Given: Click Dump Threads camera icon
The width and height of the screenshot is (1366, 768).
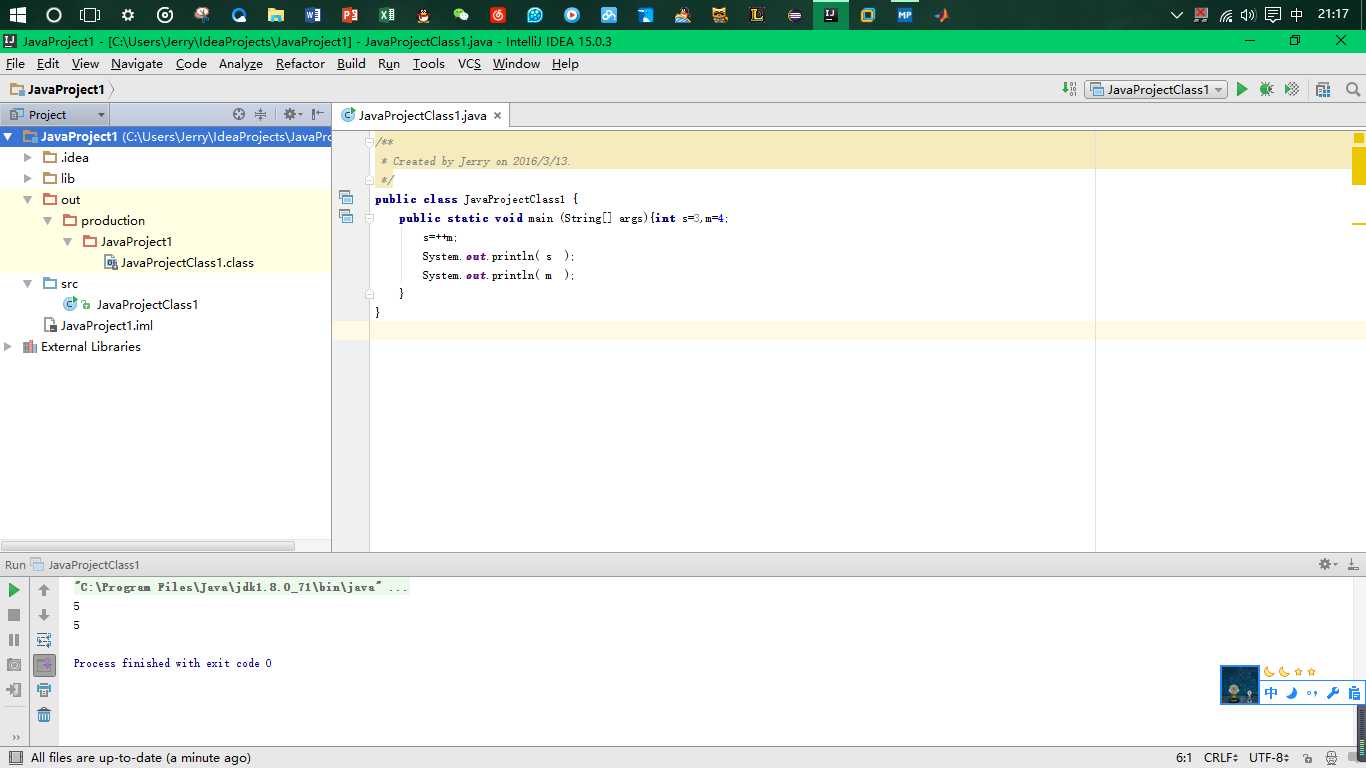Looking at the screenshot, I should point(14,665).
